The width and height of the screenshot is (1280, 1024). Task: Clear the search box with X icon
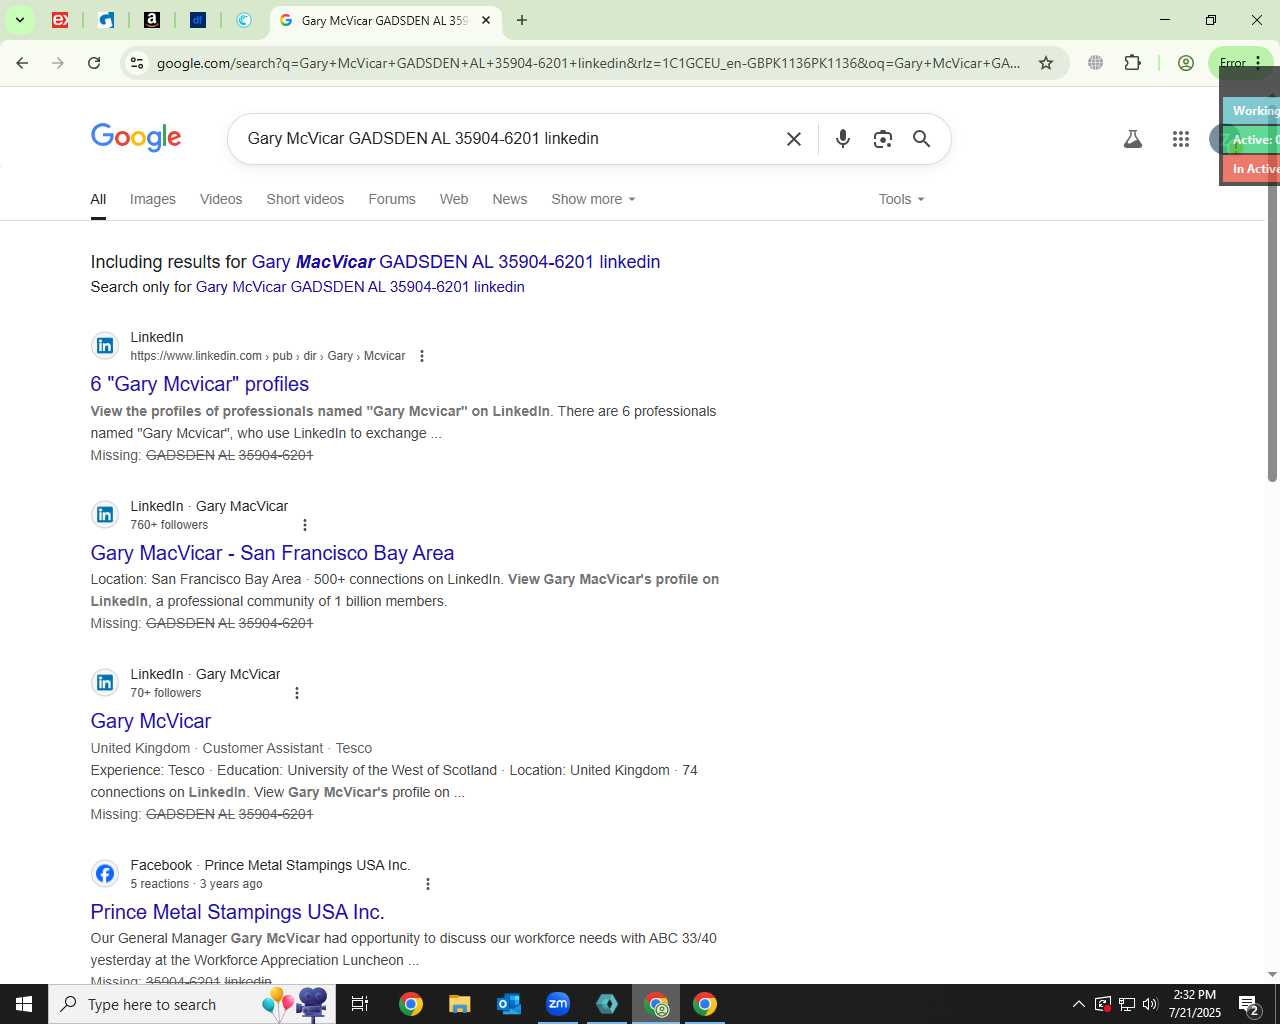pyautogui.click(x=794, y=139)
